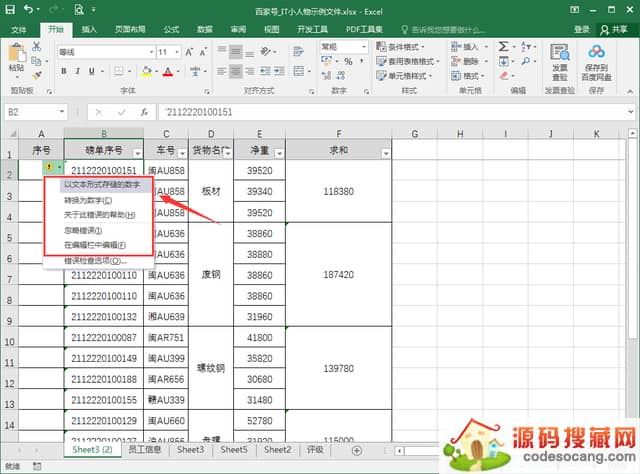Image resolution: width=640 pixels, height=474 pixels.
Task: Select 在编辑栏中编辑 menu option
Action: coord(95,244)
